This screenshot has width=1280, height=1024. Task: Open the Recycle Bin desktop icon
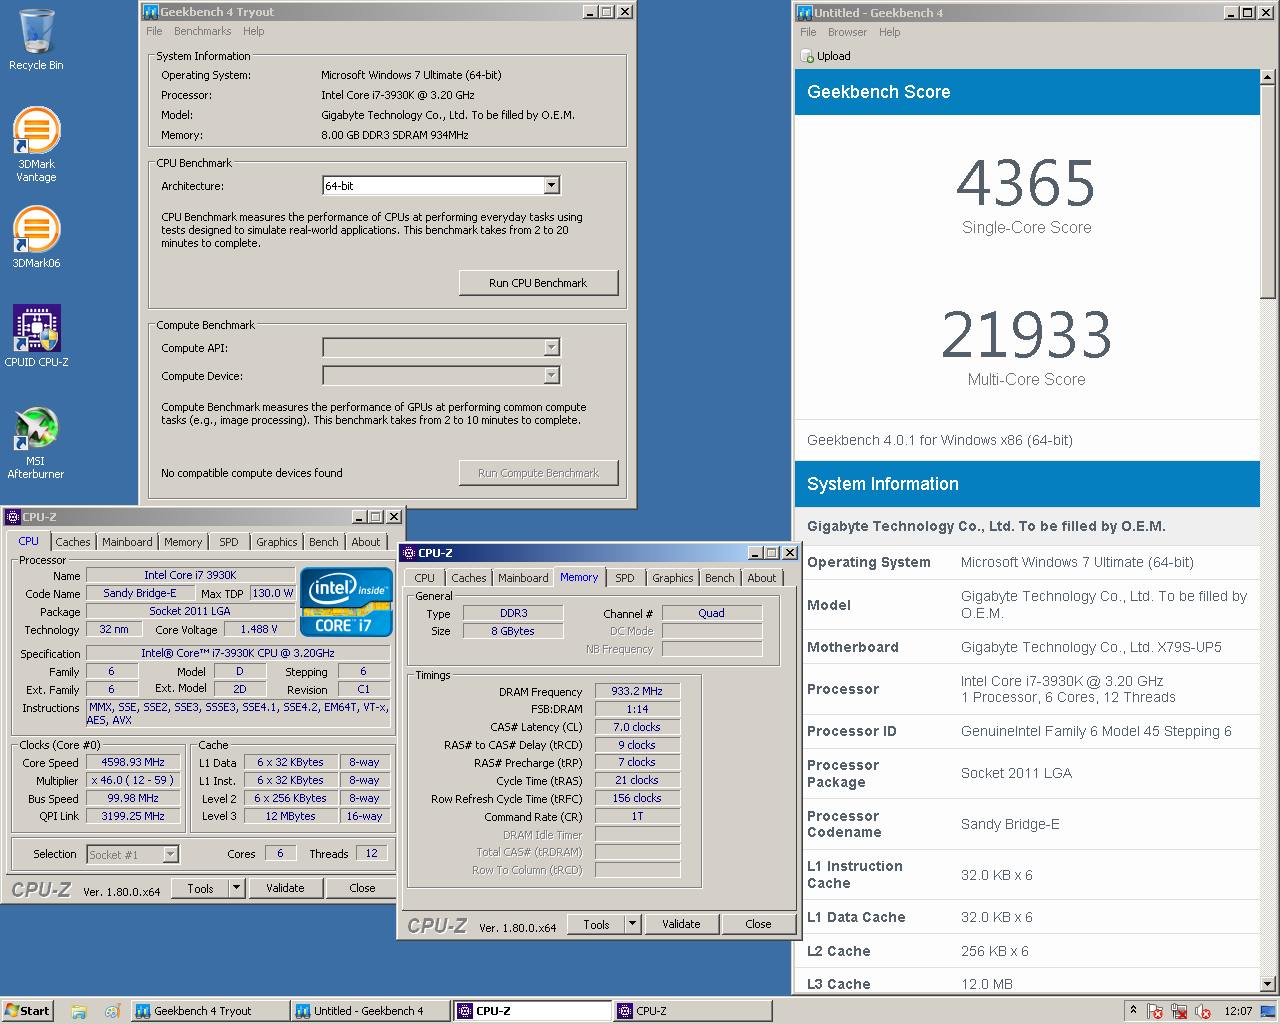tap(36, 40)
